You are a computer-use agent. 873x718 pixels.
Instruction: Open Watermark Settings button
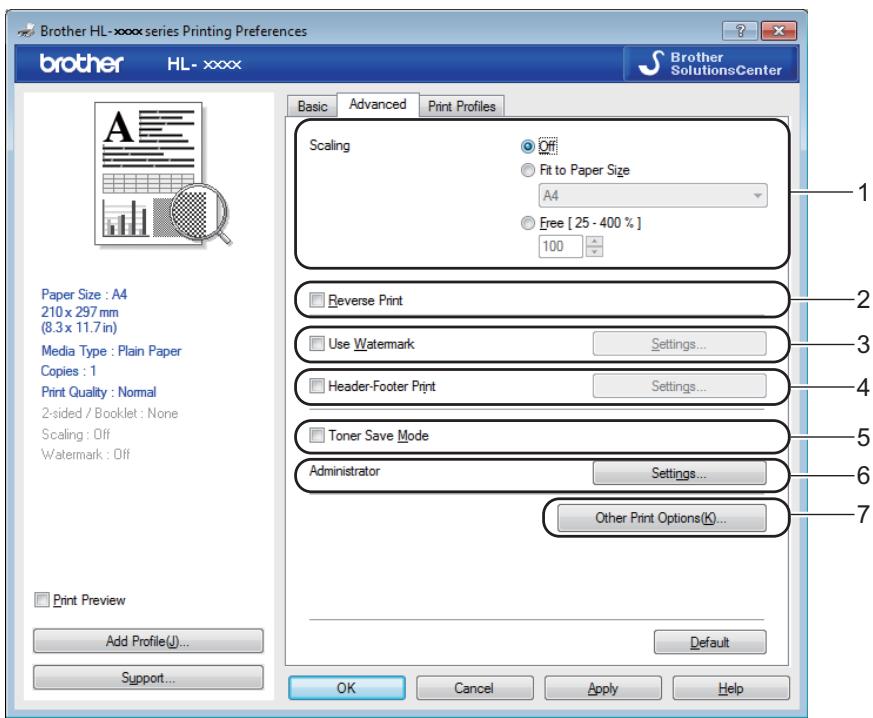[x=679, y=344]
